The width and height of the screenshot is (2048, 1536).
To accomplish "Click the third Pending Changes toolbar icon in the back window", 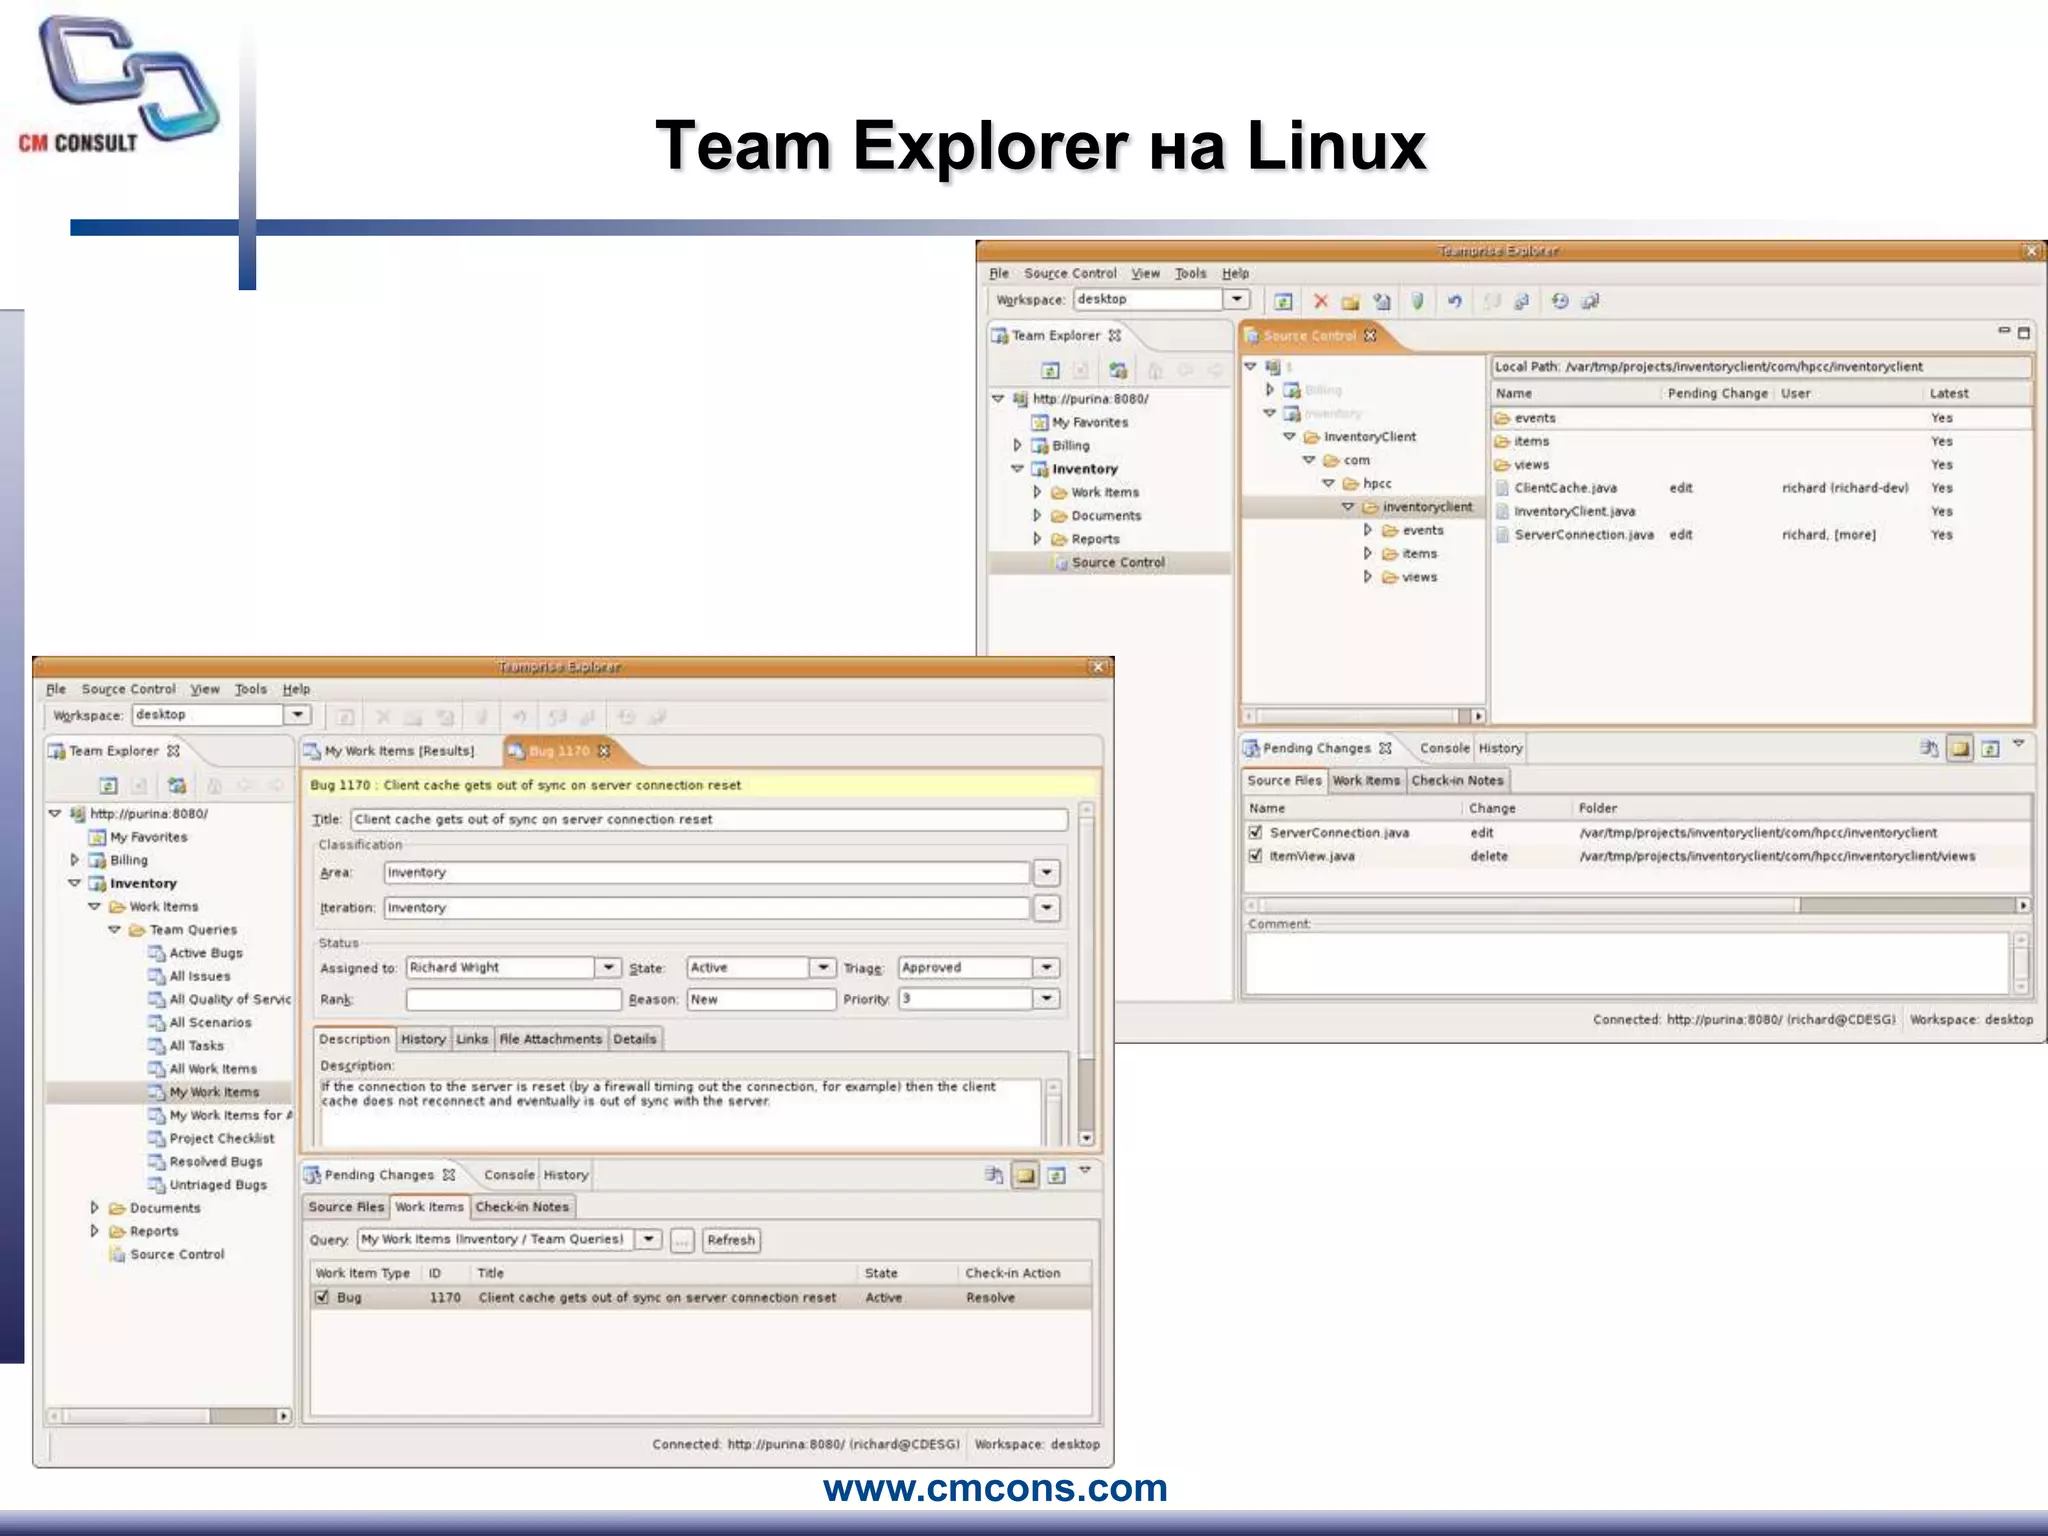I will 1991,748.
